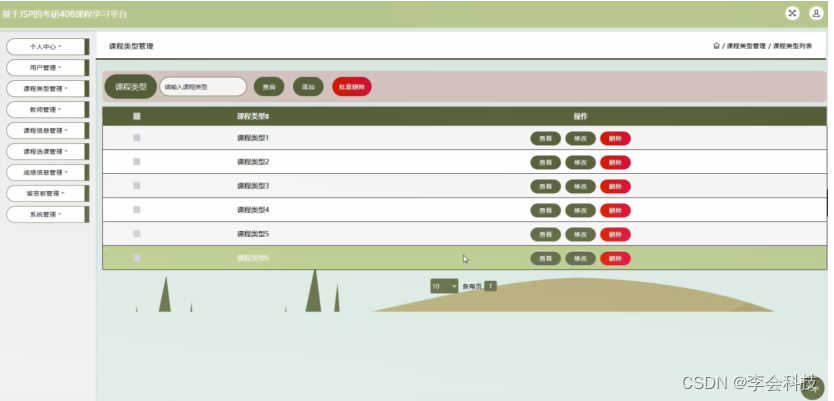
Task: Click 删除 for 课程类型3
Action: point(615,186)
